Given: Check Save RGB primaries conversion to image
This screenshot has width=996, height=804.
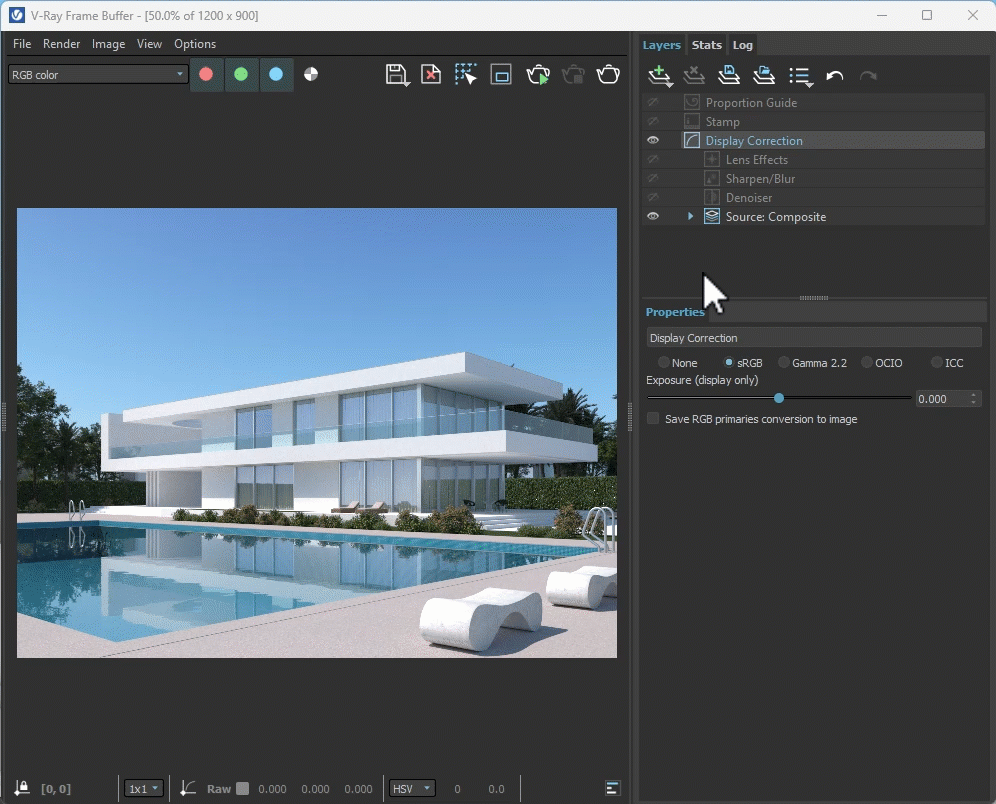Looking at the screenshot, I should coord(653,419).
